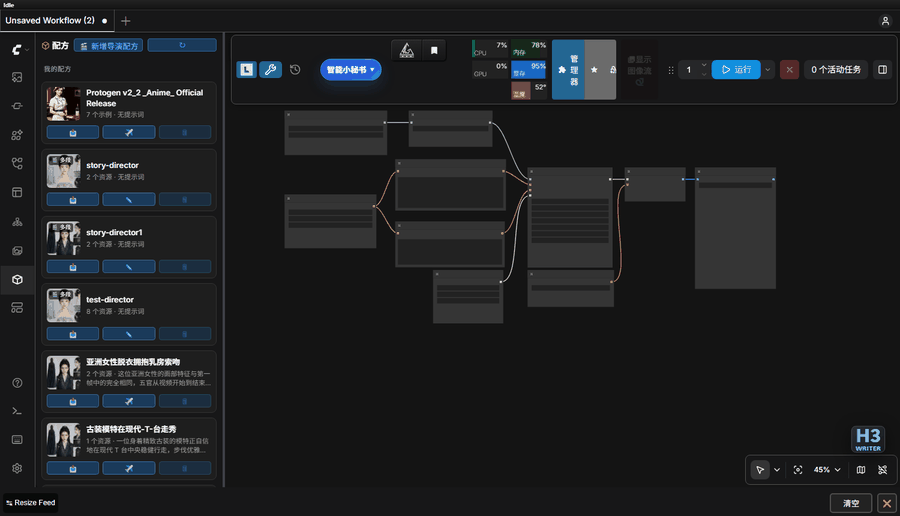Image resolution: width=900 pixels, height=516 pixels.
Task: Open the Settings gear icon
Action: (x=17, y=468)
